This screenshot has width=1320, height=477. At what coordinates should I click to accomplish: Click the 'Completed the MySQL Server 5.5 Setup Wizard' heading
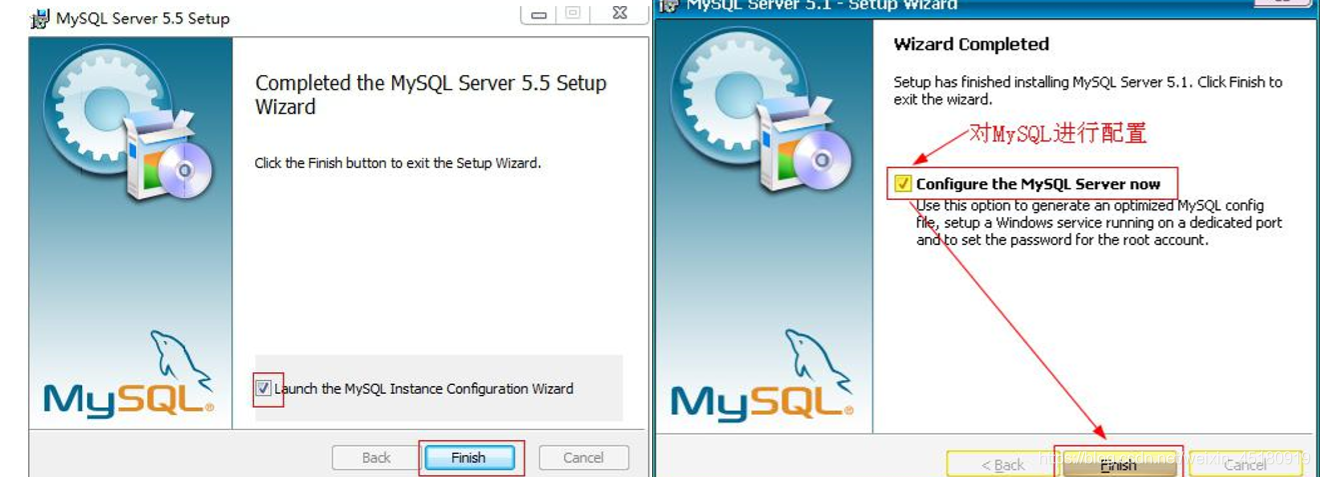431,95
